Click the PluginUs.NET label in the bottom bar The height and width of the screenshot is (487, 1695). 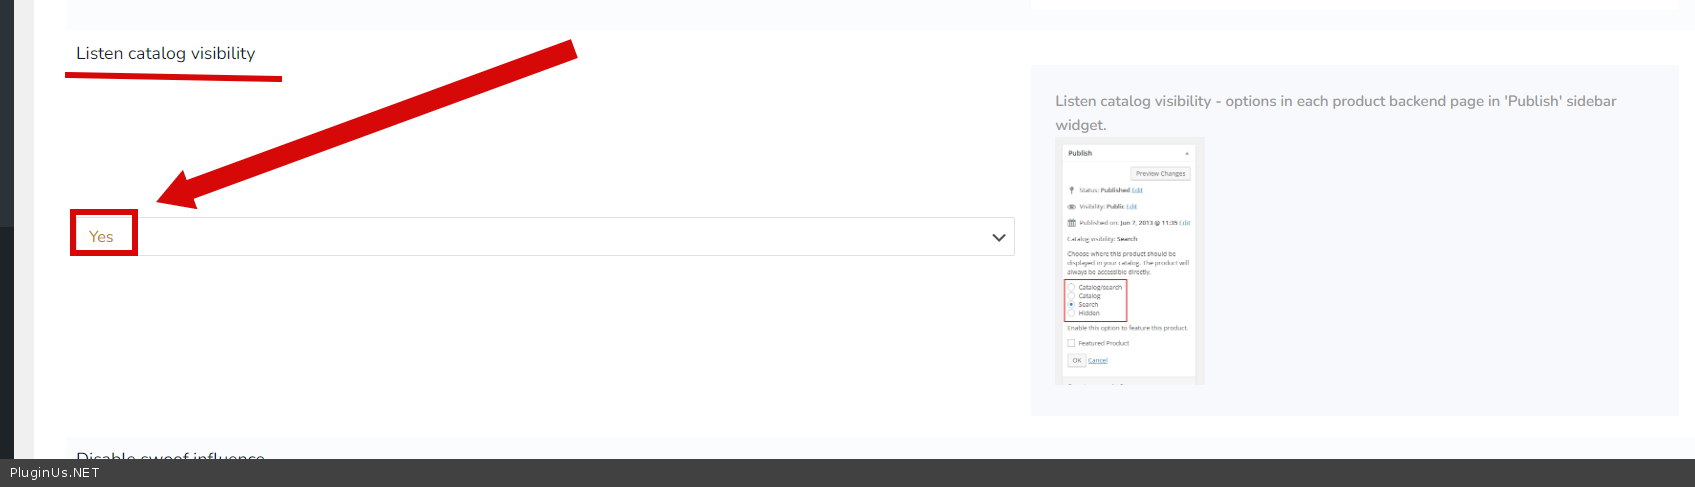(x=55, y=473)
